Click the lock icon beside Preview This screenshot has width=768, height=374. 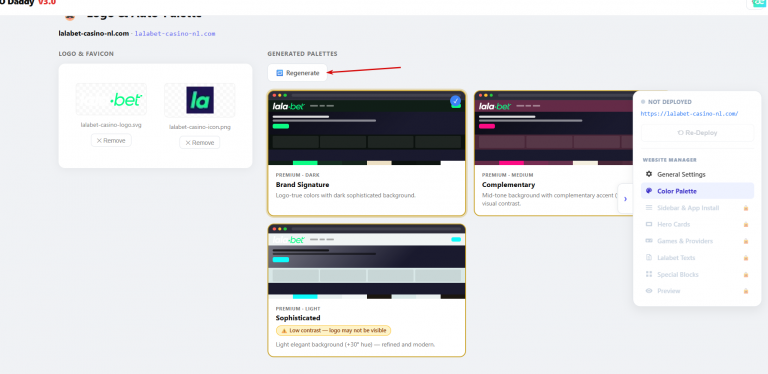(745, 291)
